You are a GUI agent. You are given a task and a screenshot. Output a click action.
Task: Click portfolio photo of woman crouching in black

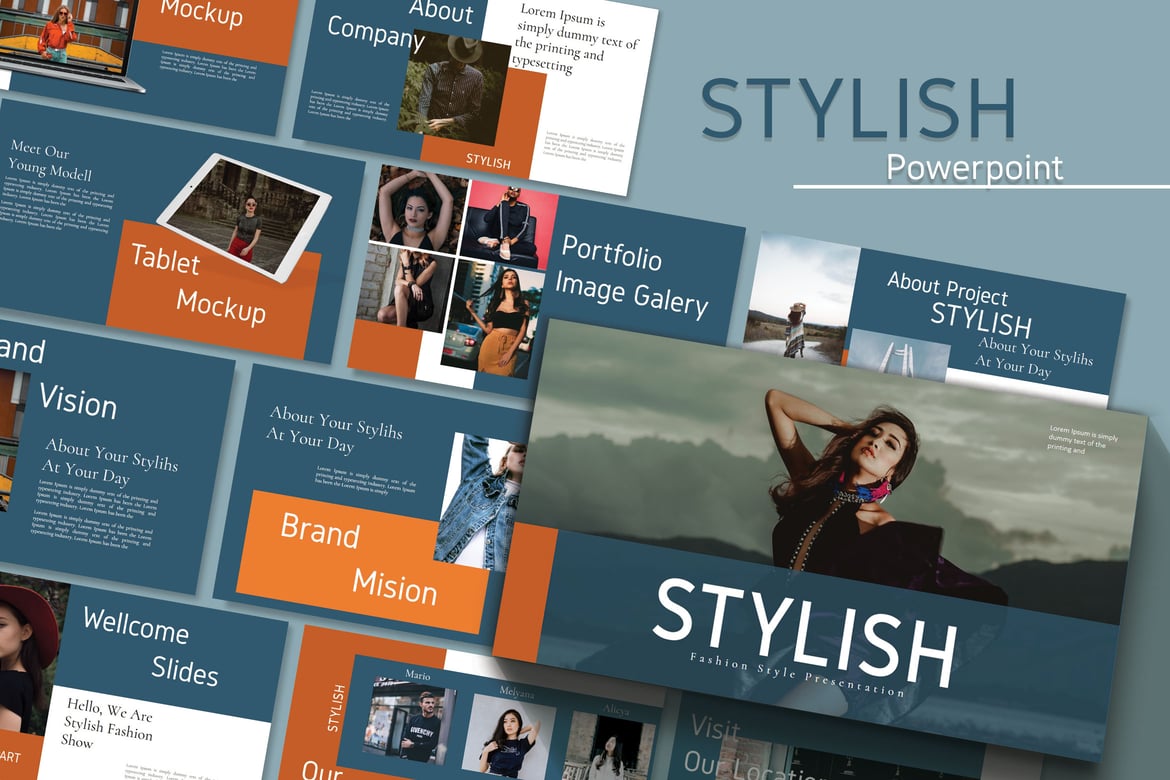(407, 289)
